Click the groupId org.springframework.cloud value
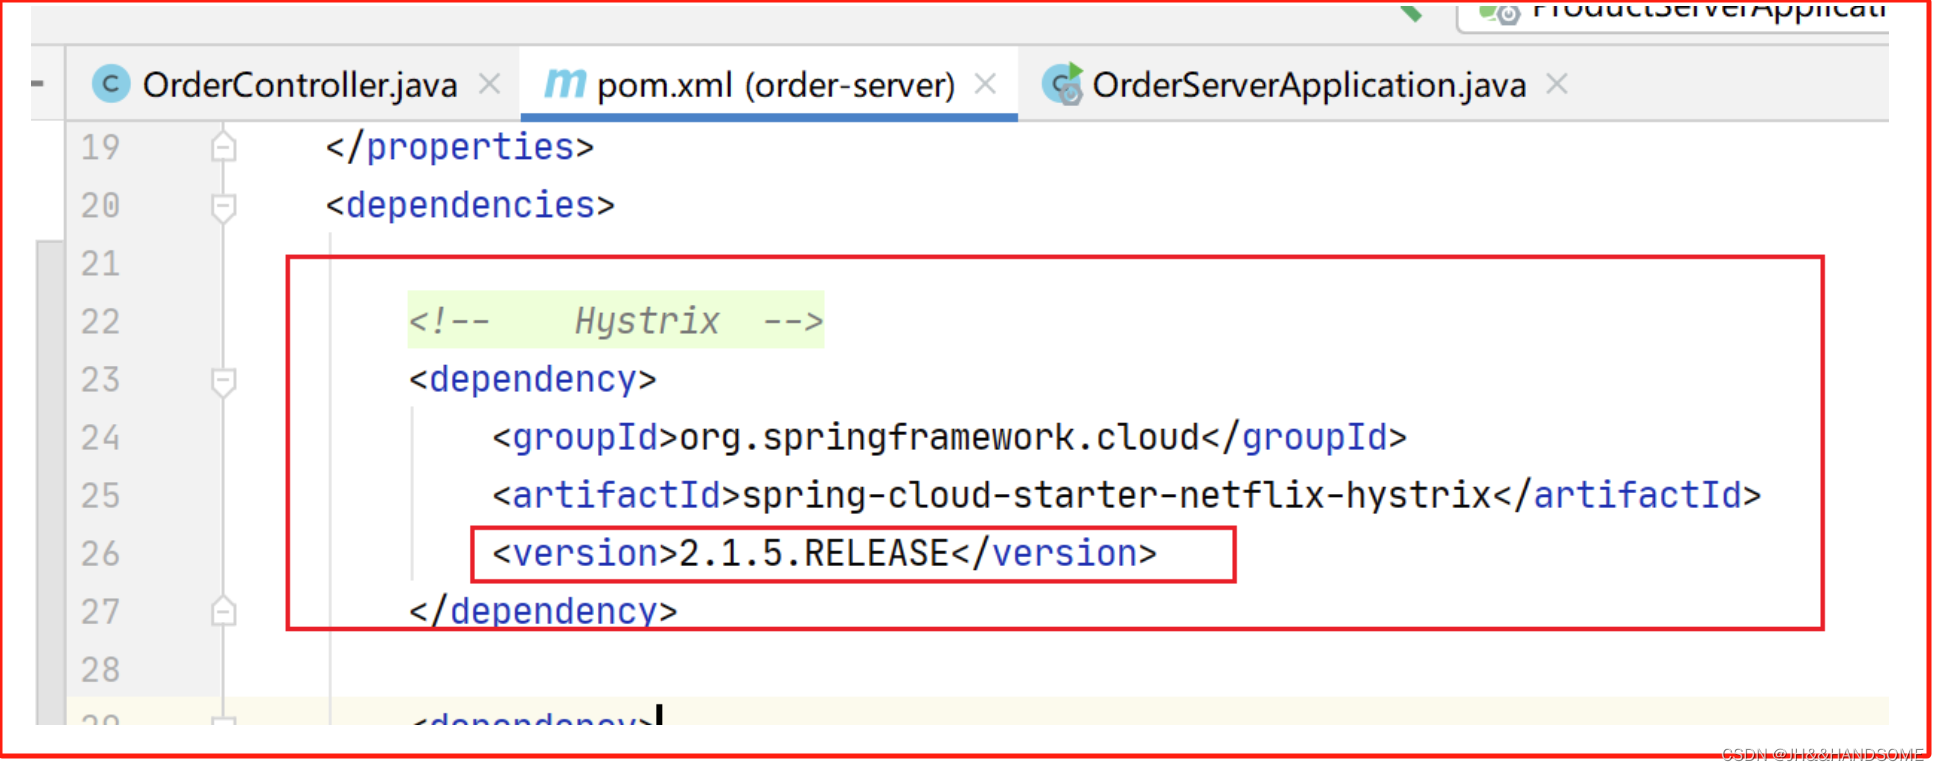 (x=939, y=437)
